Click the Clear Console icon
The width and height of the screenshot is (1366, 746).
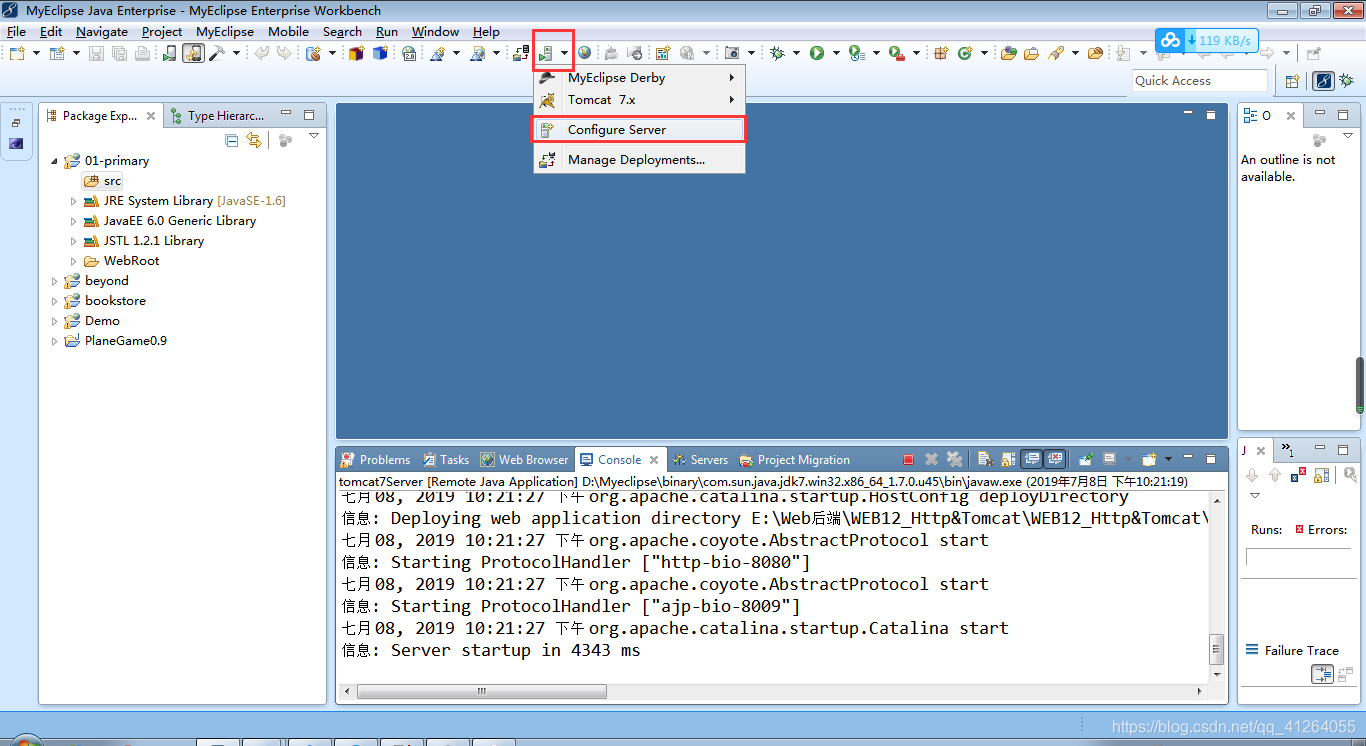coord(985,460)
